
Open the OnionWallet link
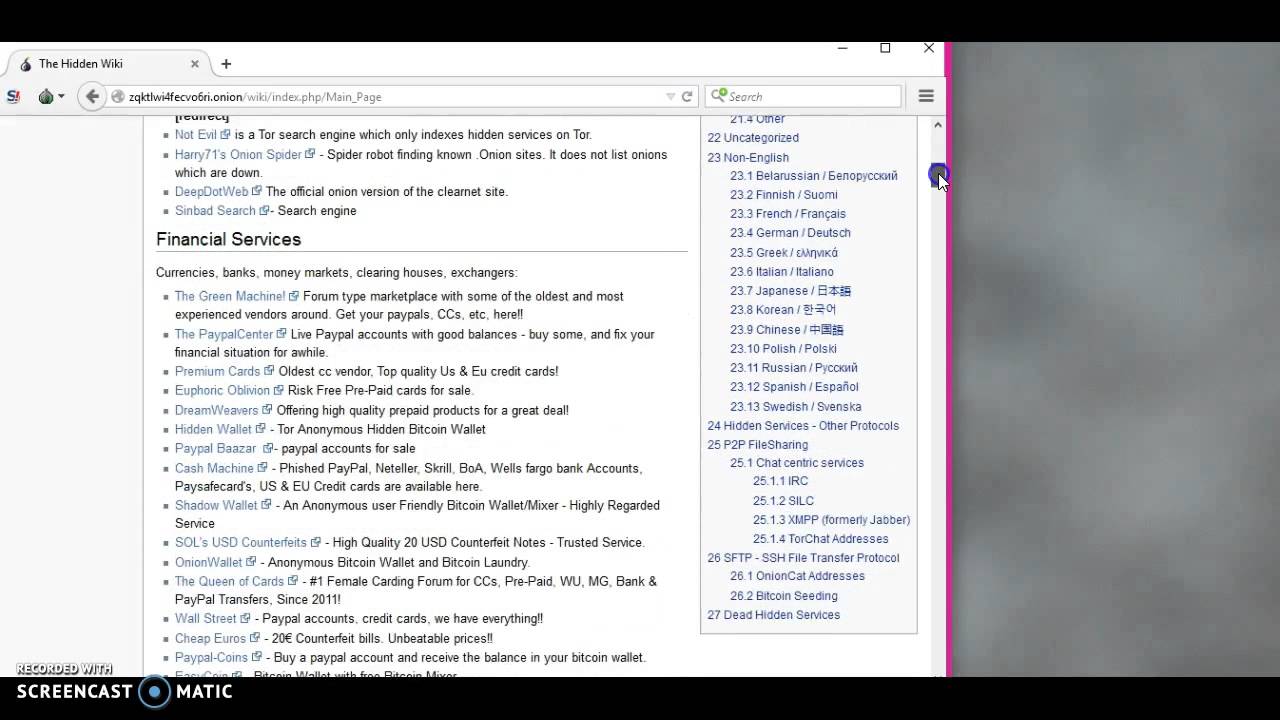[209, 563]
